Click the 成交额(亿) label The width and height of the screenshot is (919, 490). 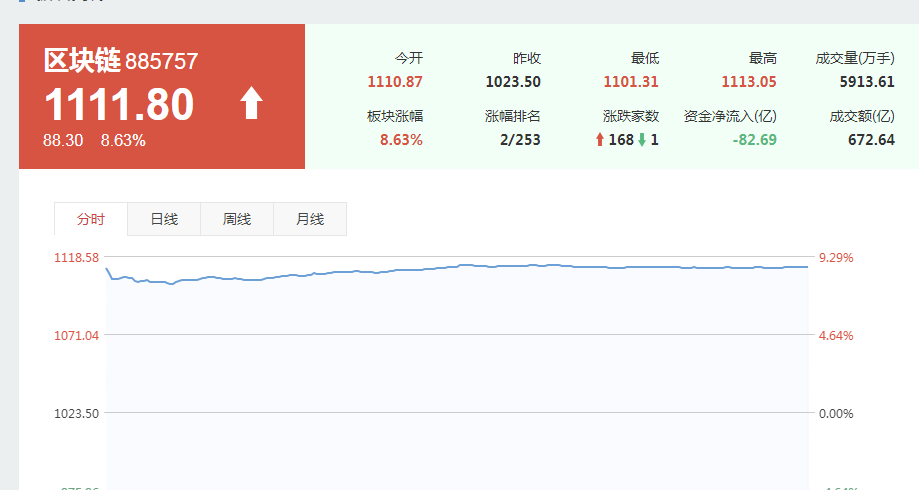click(862, 116)
